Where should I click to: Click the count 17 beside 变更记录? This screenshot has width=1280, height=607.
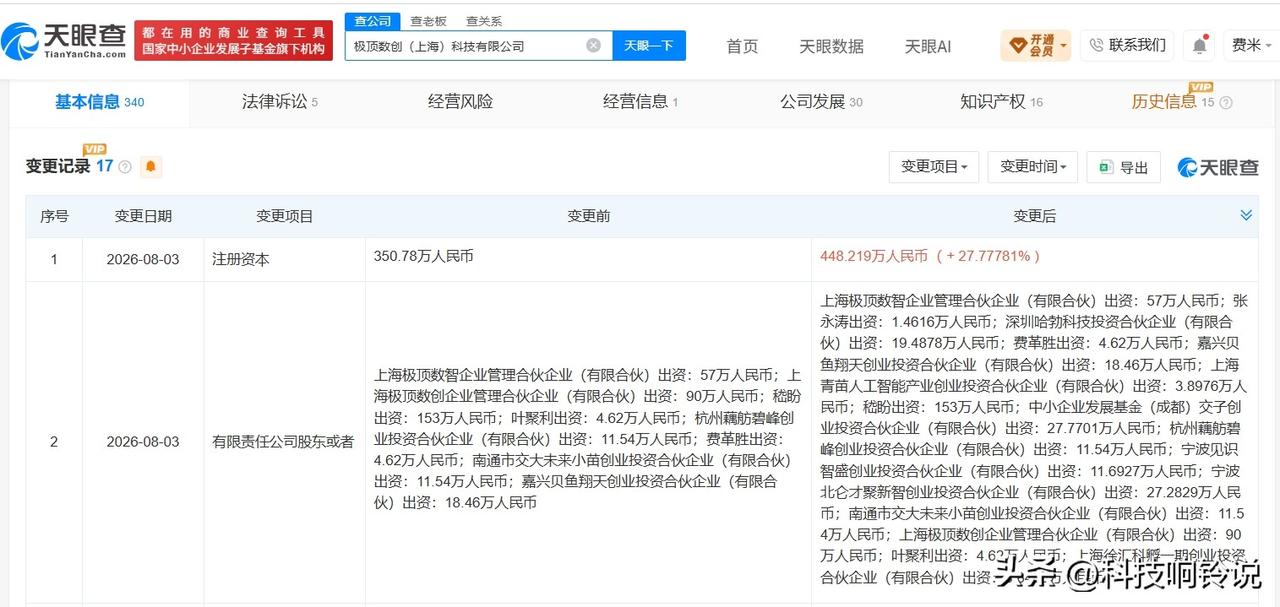click(104, 167)
